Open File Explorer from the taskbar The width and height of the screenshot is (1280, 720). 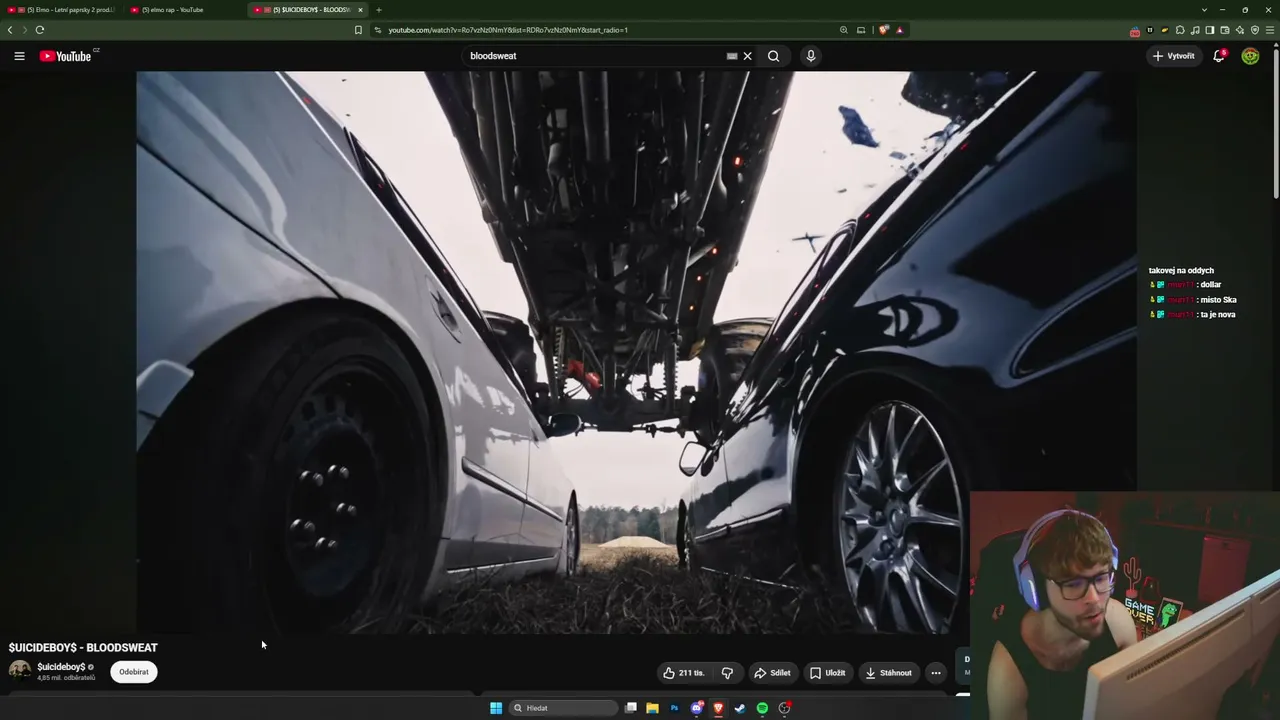(652, 708)
